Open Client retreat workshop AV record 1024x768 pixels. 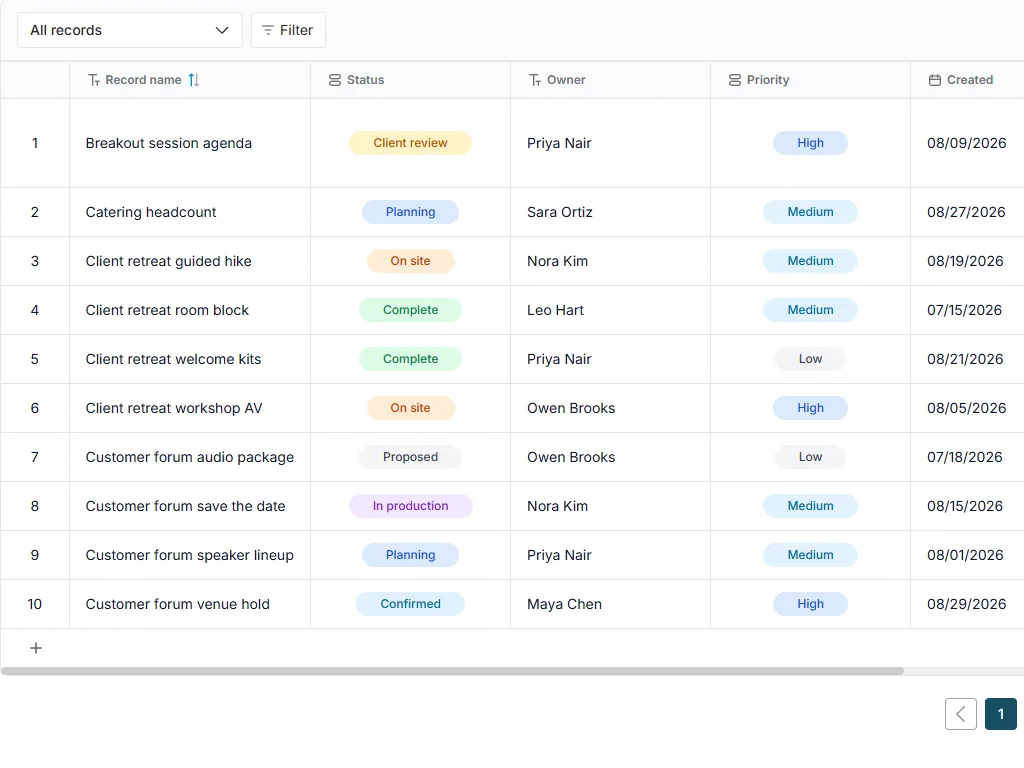click(174, 408)
